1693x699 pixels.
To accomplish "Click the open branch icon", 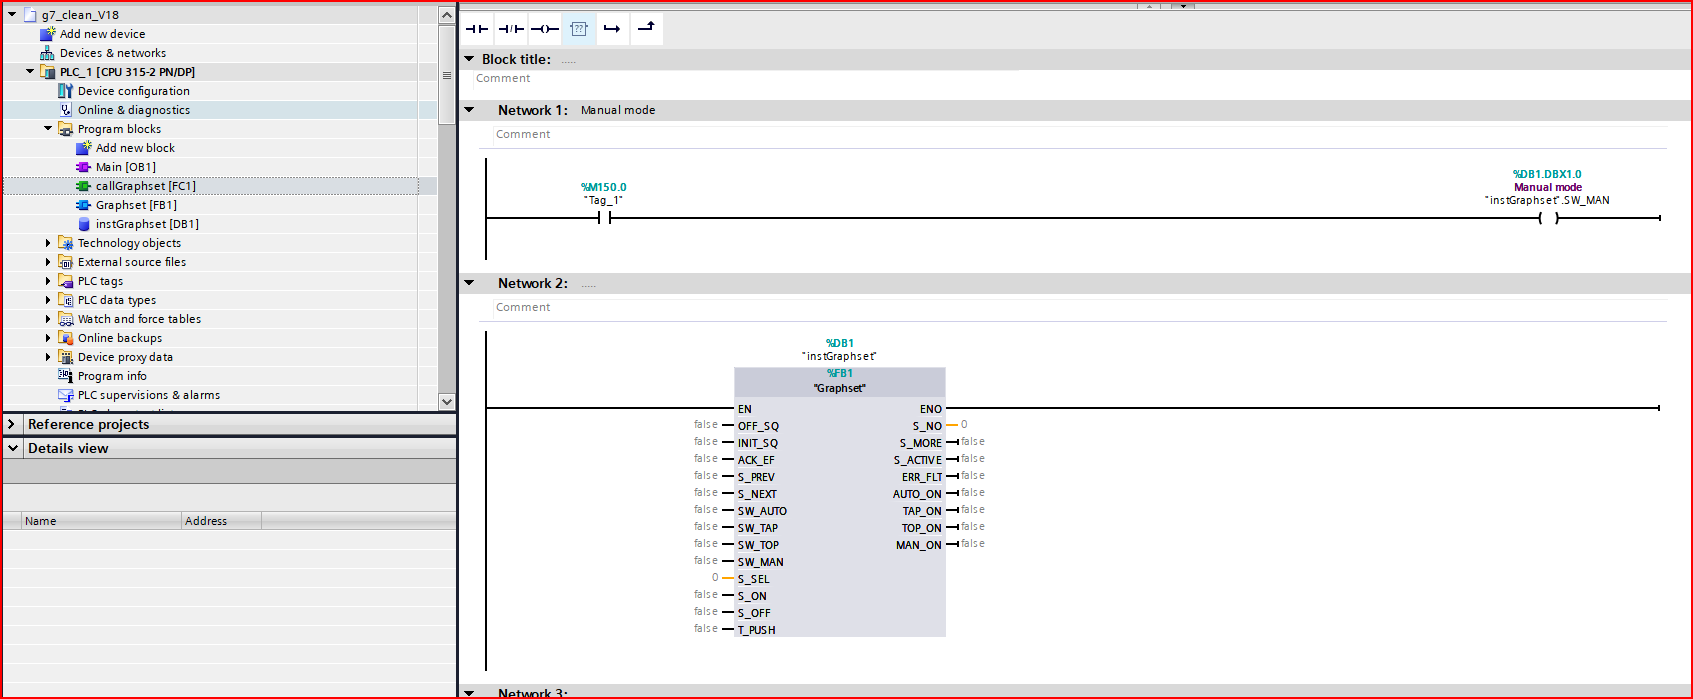I will click(x=612, y=29).
